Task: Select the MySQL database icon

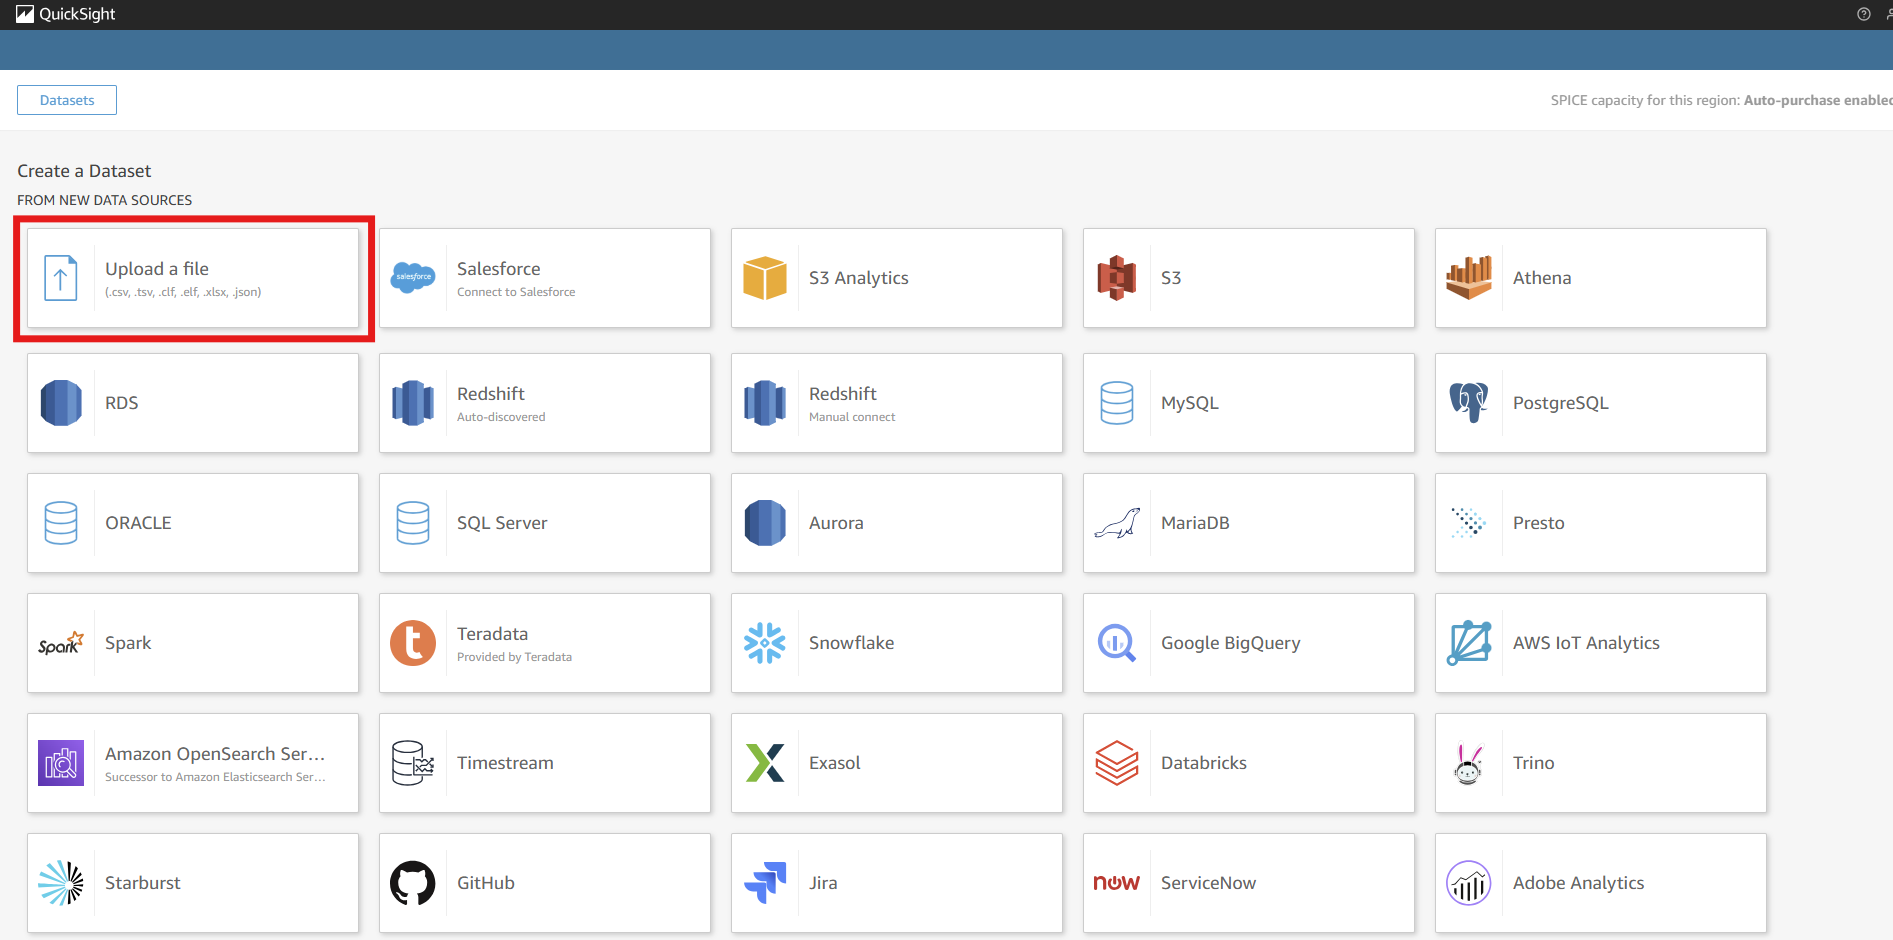Action: tap(1117, 403)
